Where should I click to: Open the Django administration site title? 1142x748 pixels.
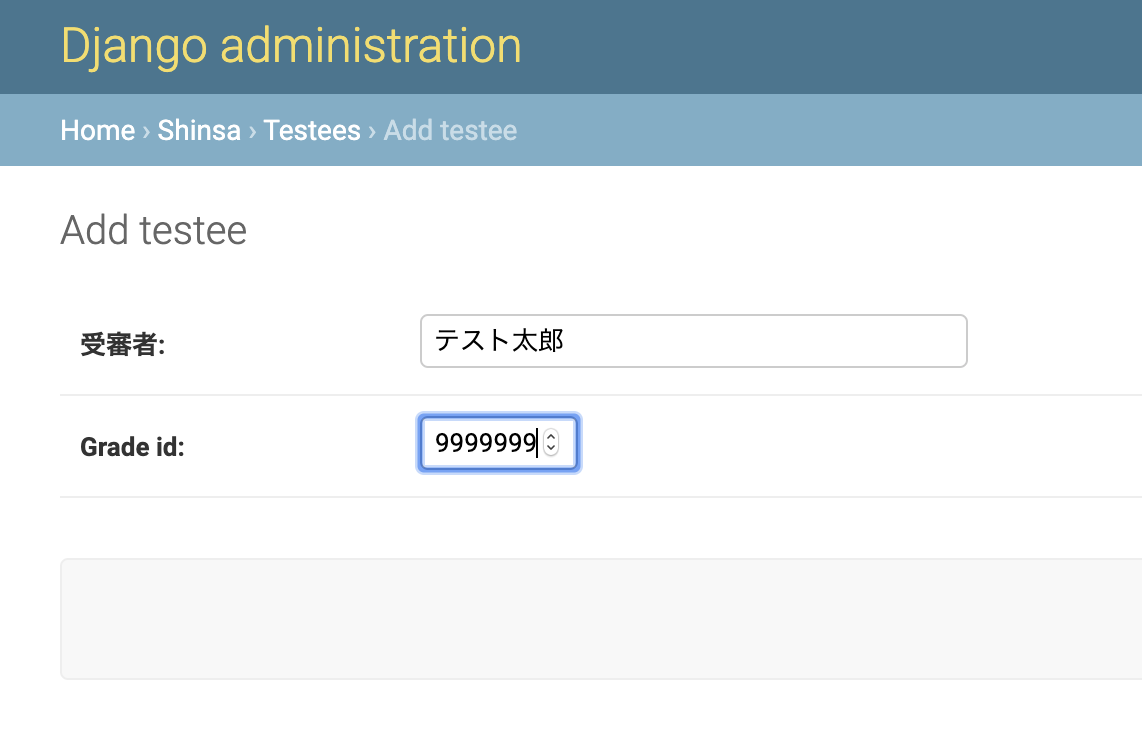pyautogui.click(x=291, y=46)
